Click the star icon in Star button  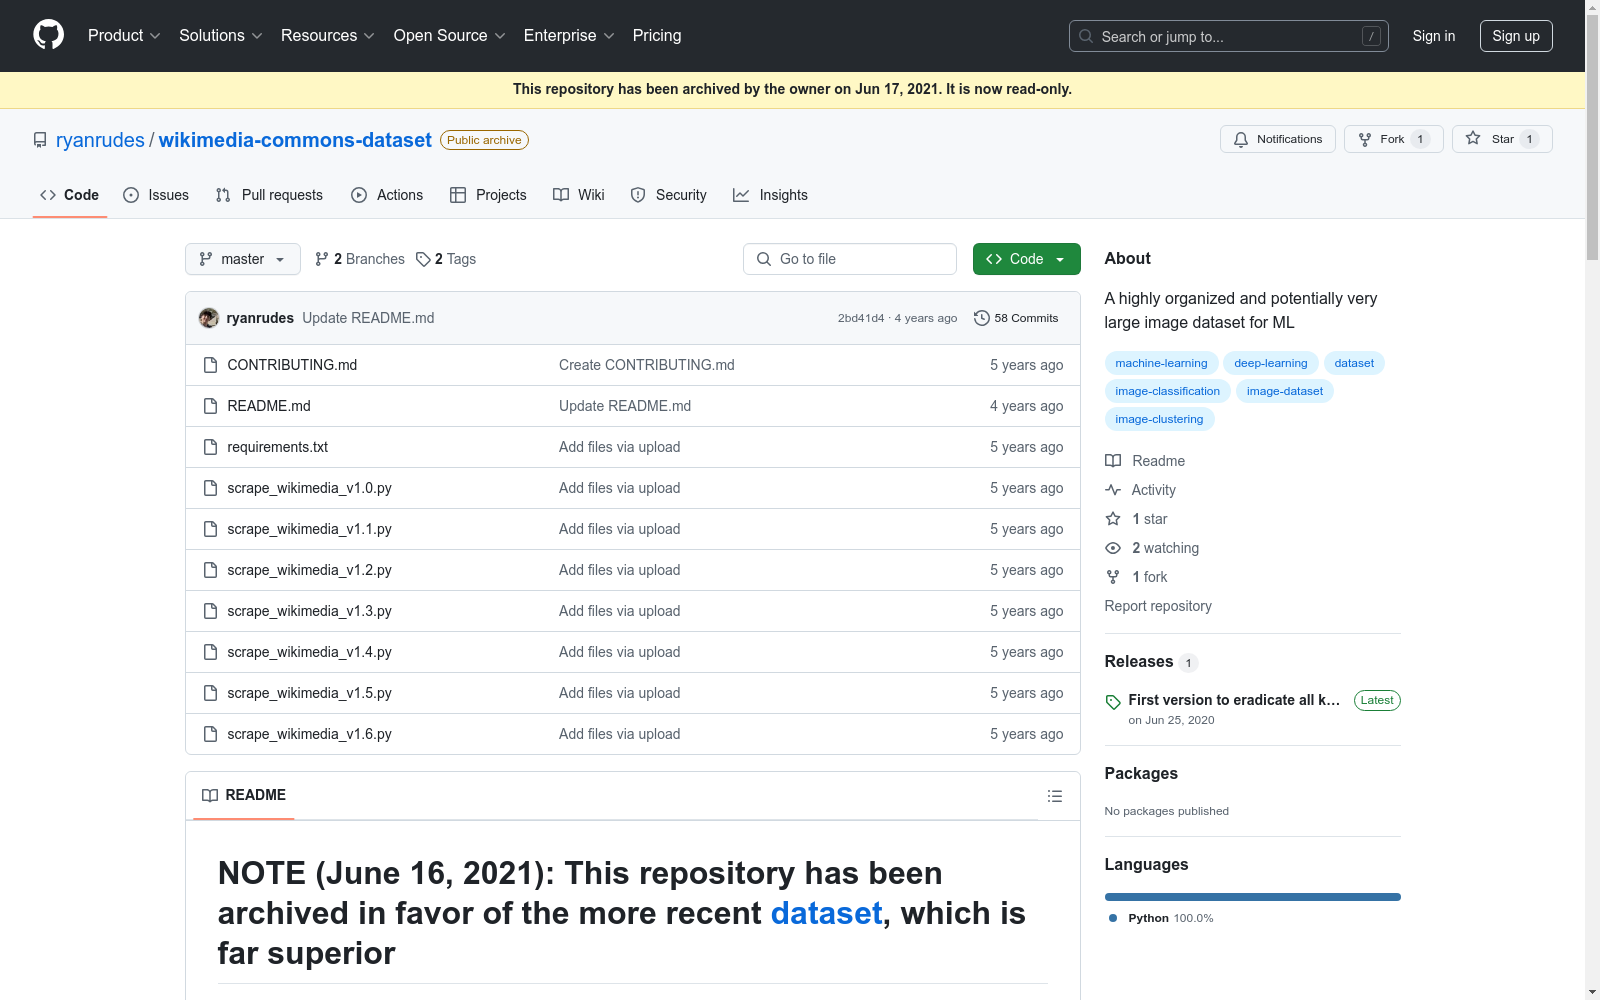point(1473,139)
